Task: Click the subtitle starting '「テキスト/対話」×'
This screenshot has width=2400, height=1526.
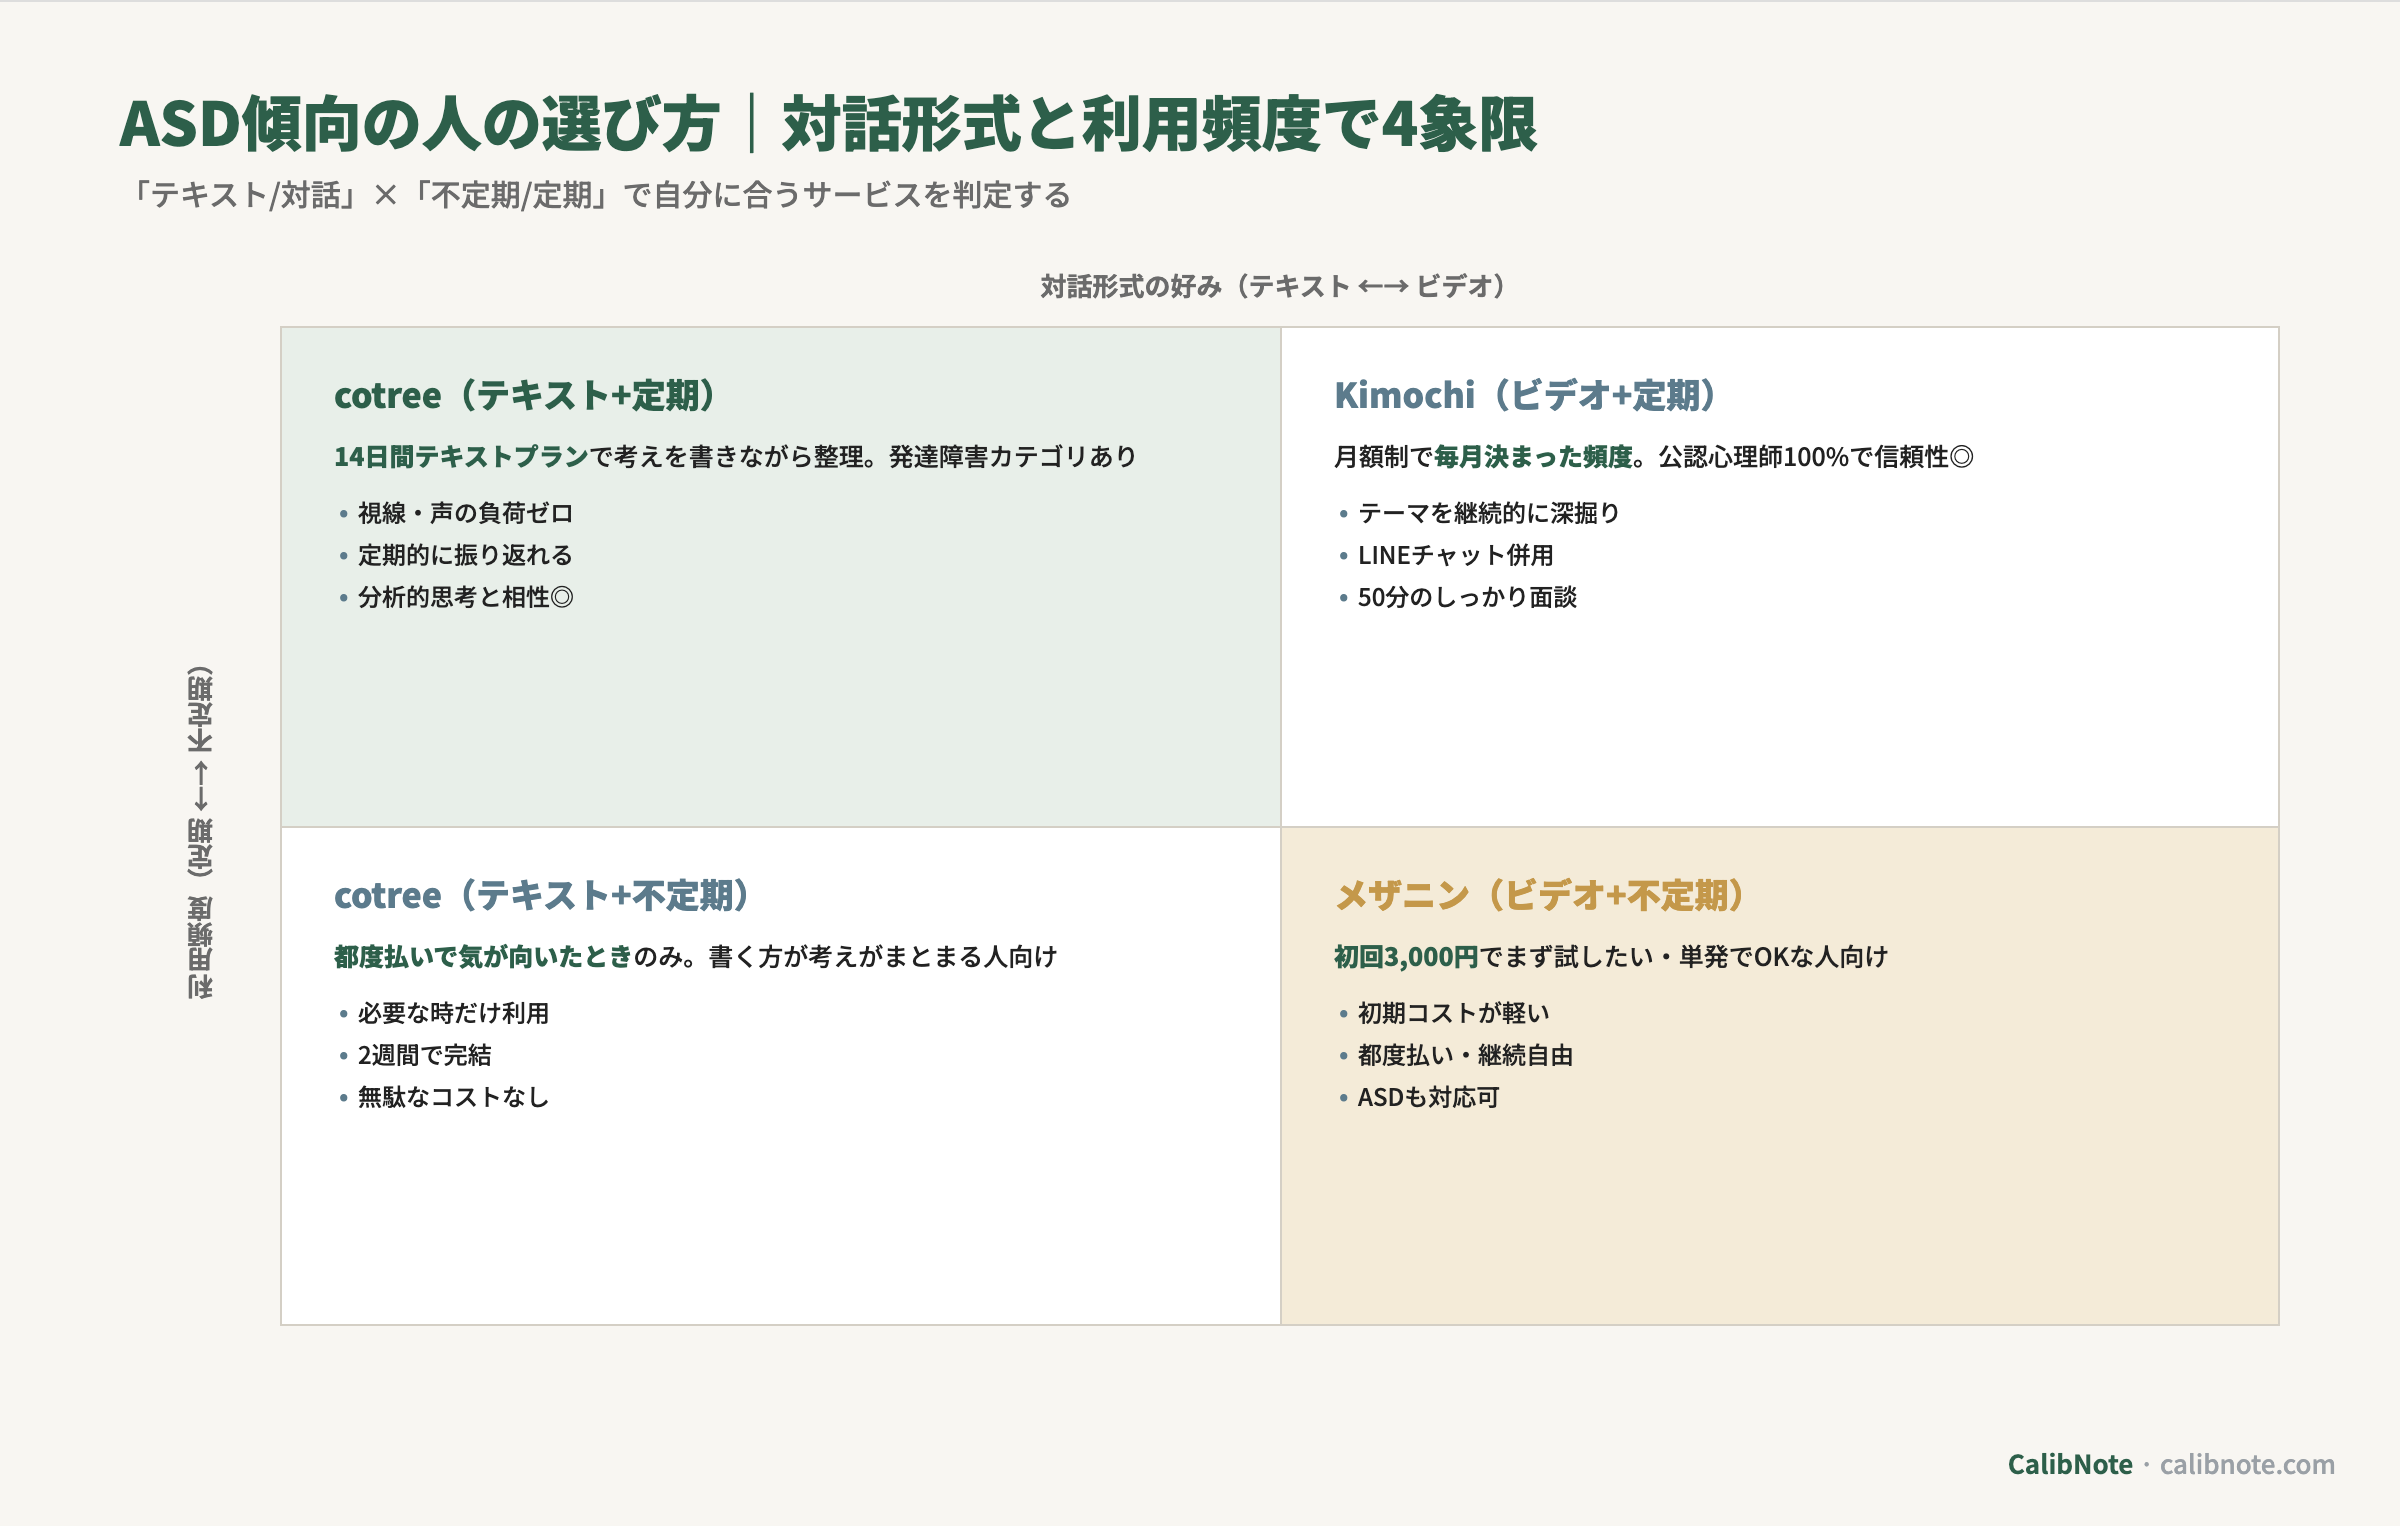Action: 598,195
